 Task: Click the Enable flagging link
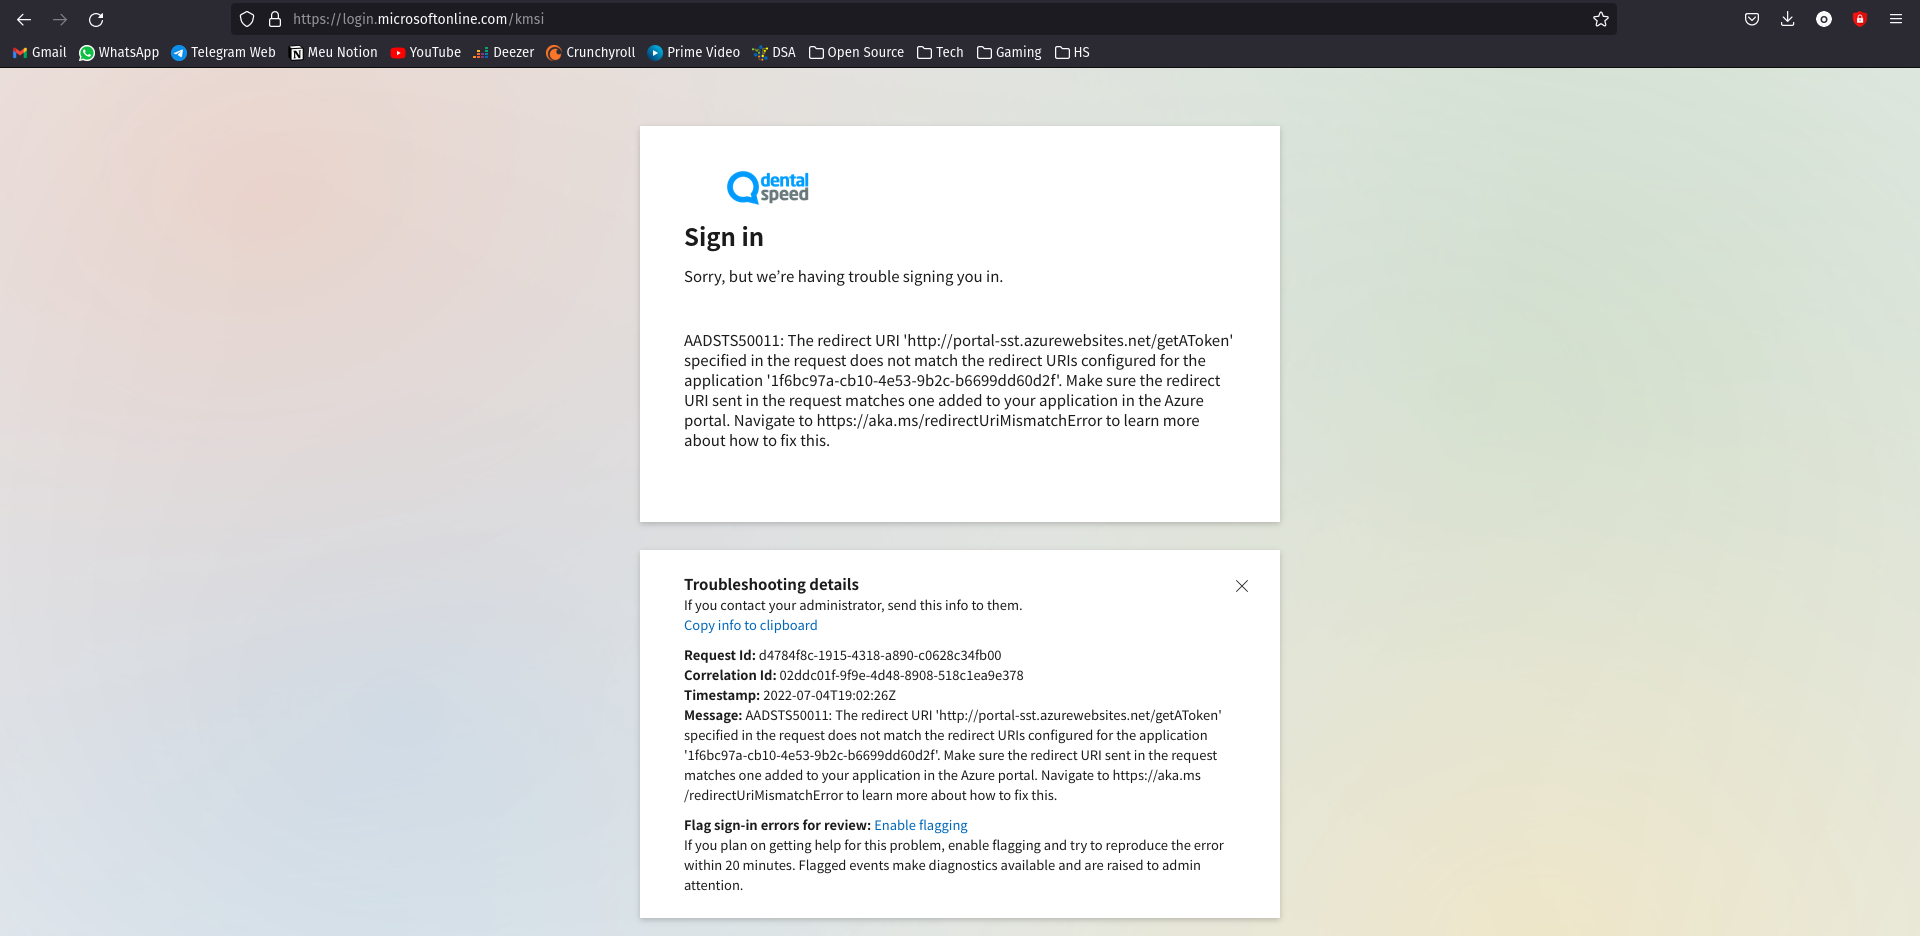click(x=921, y=825)
